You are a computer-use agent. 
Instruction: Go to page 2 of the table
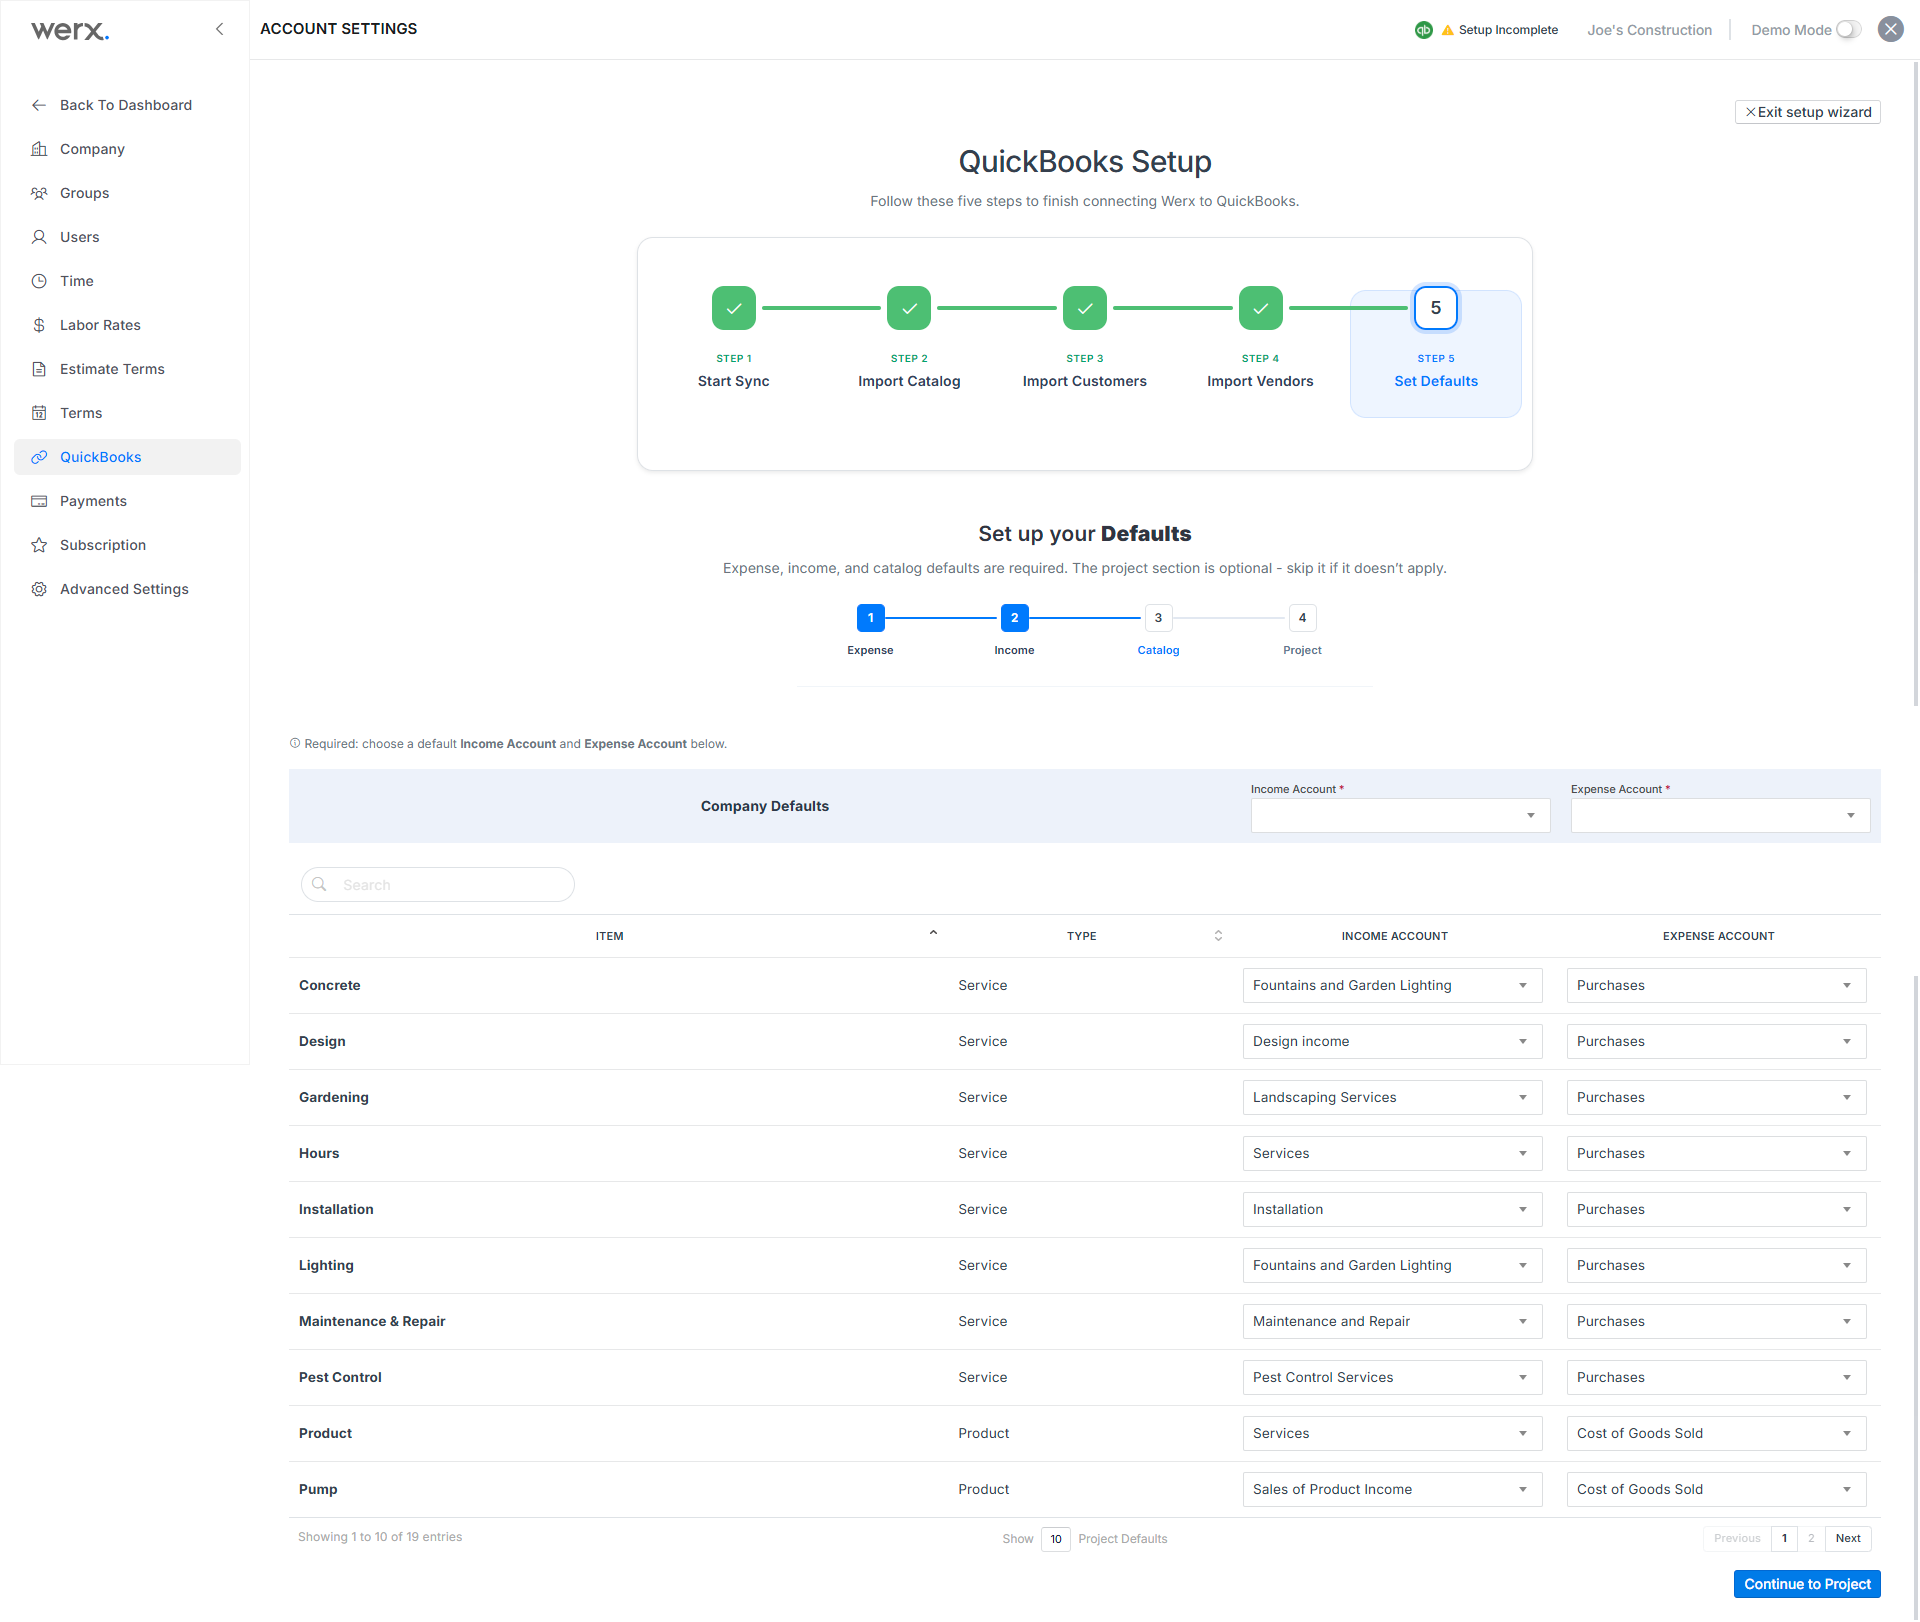point(1811,1539)
